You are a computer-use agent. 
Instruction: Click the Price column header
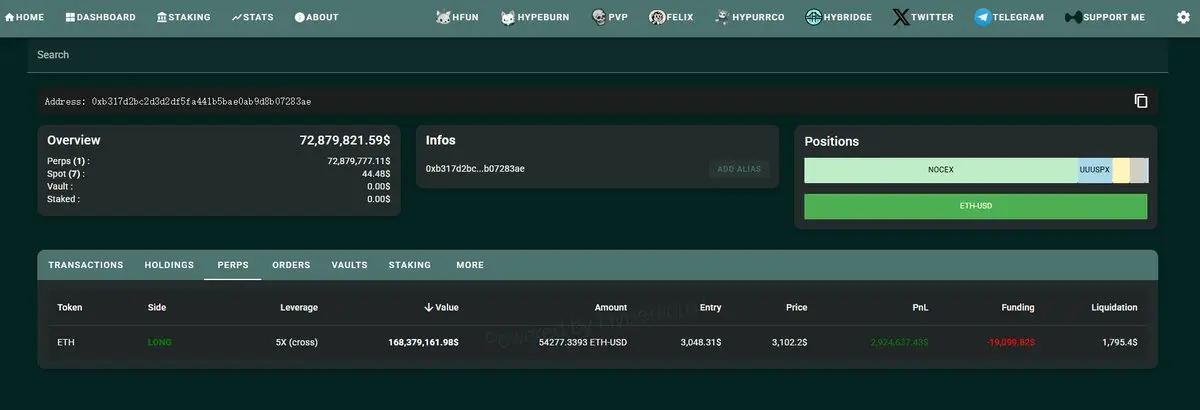(x=796, y=307)
